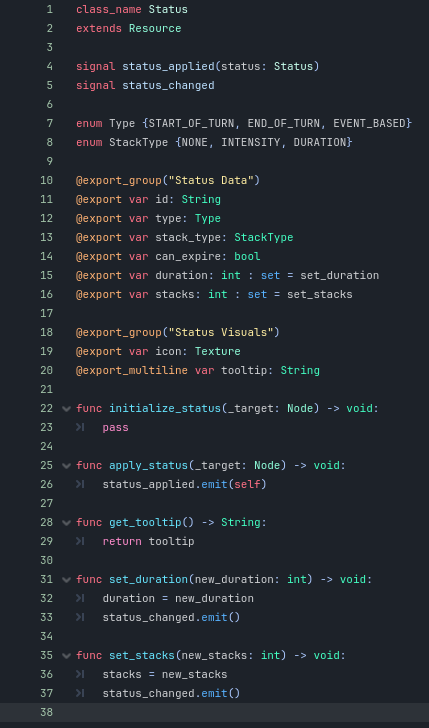Screen dimensions: 429x728
Task: Collapse the get_tooltip function block
Action: point(66,523)
